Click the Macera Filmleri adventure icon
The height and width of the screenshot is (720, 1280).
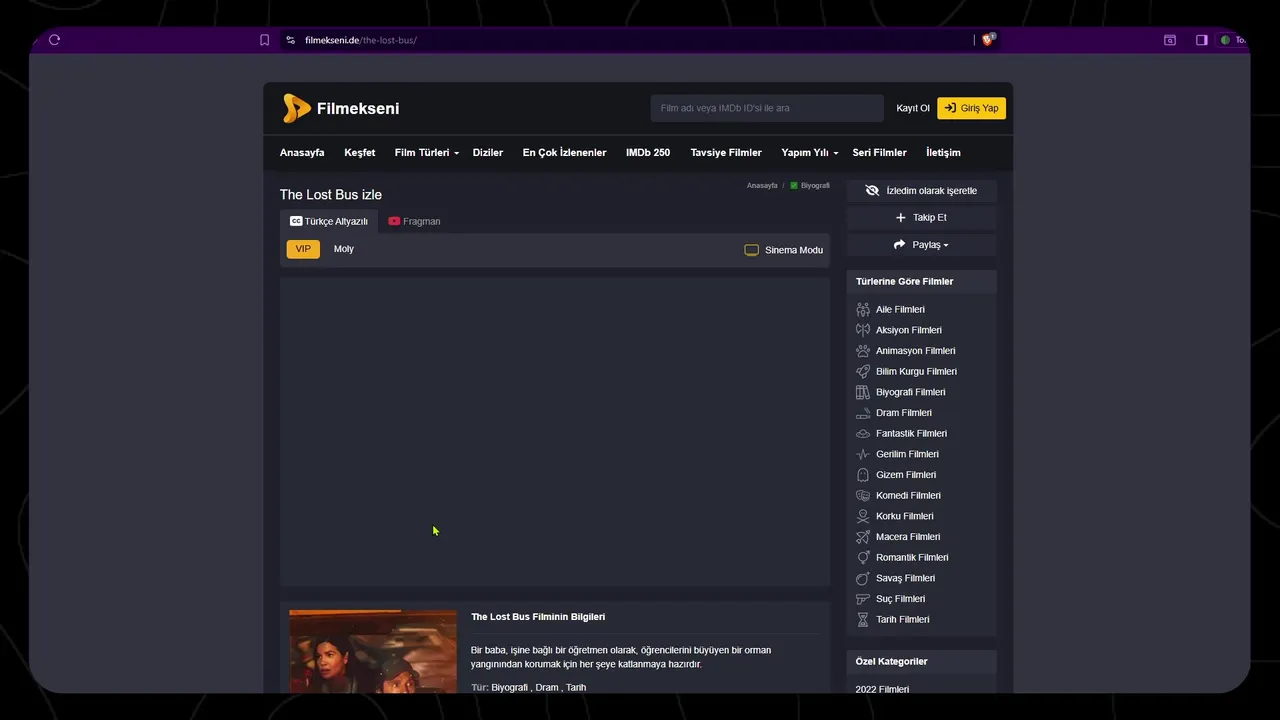point(863,537)
